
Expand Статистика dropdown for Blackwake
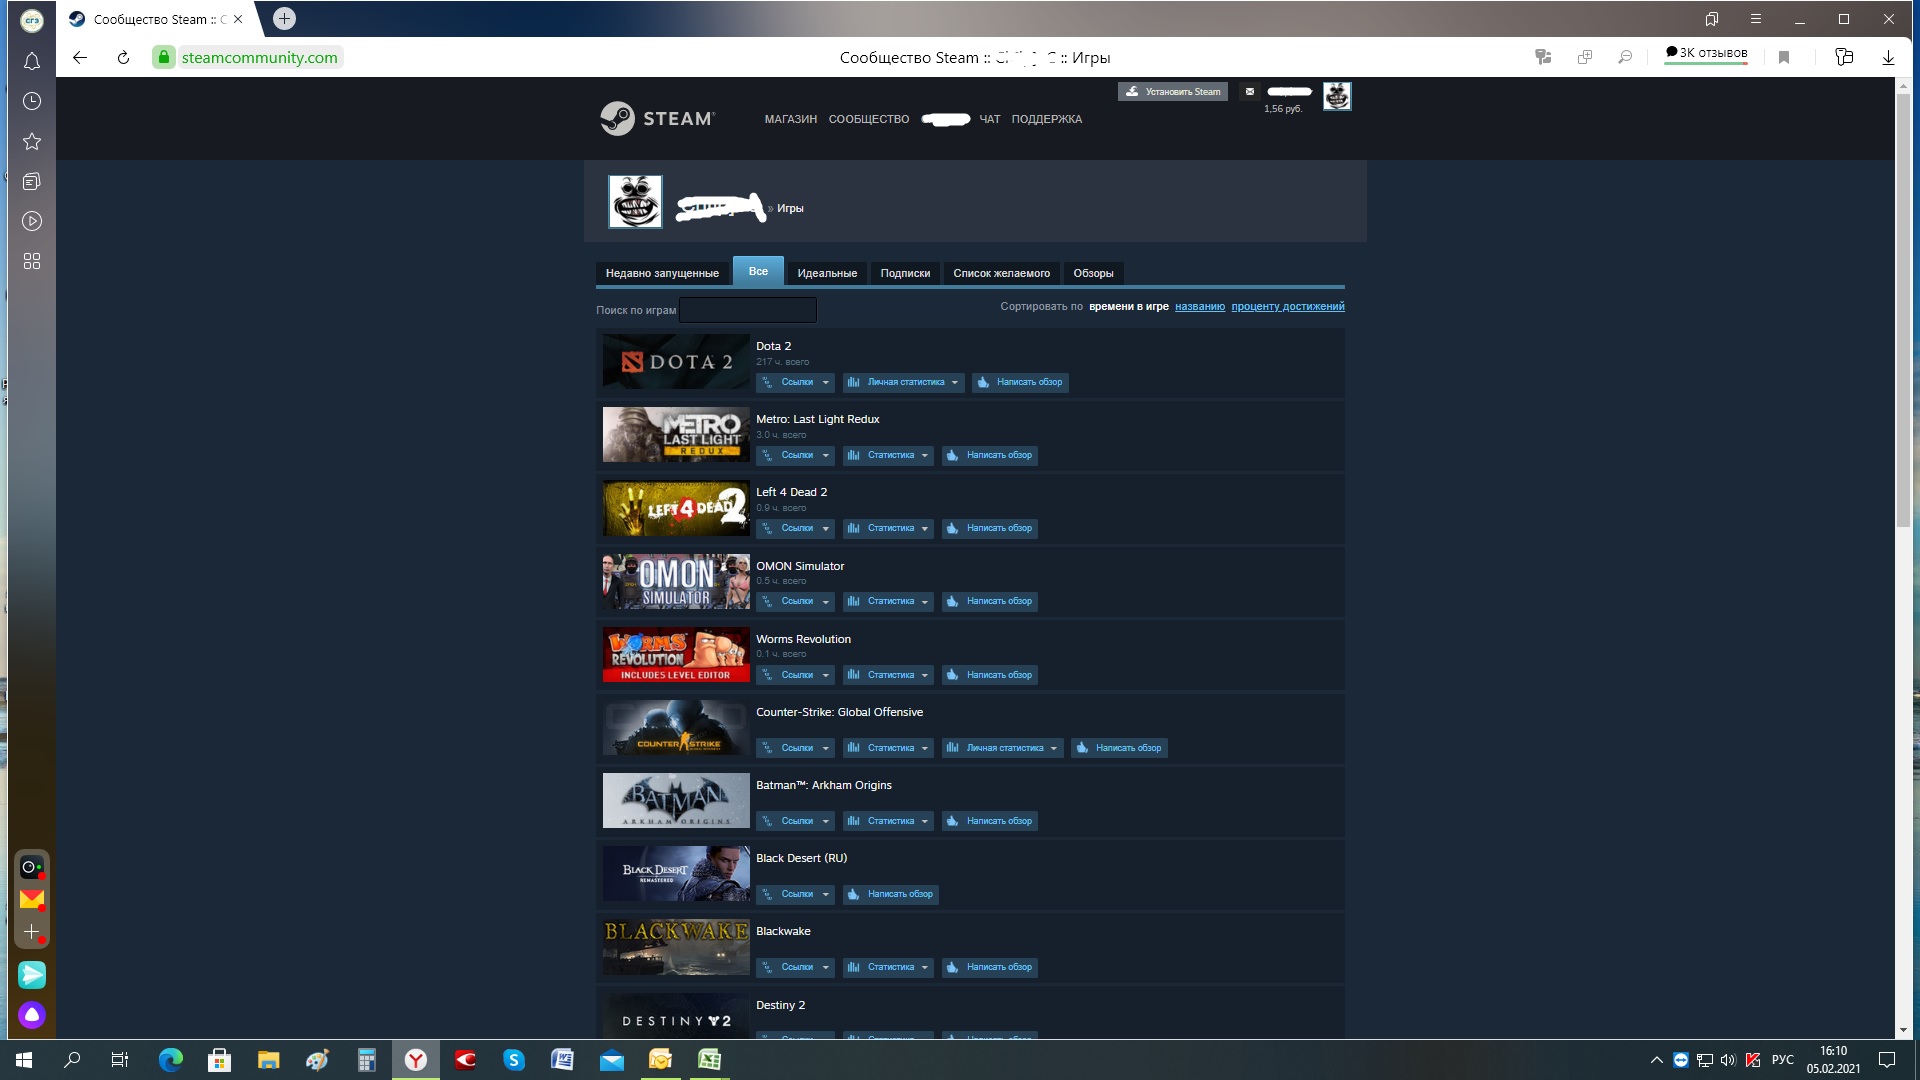coord(888,967)
